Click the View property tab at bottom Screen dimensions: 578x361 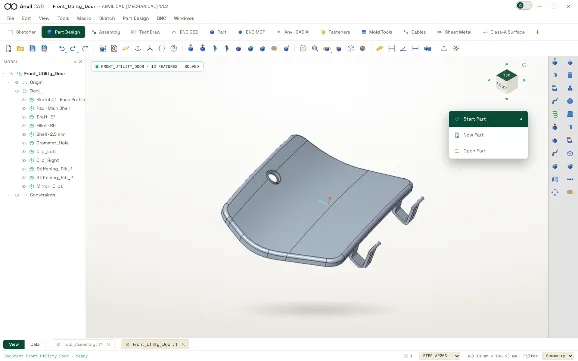point(14,344)
